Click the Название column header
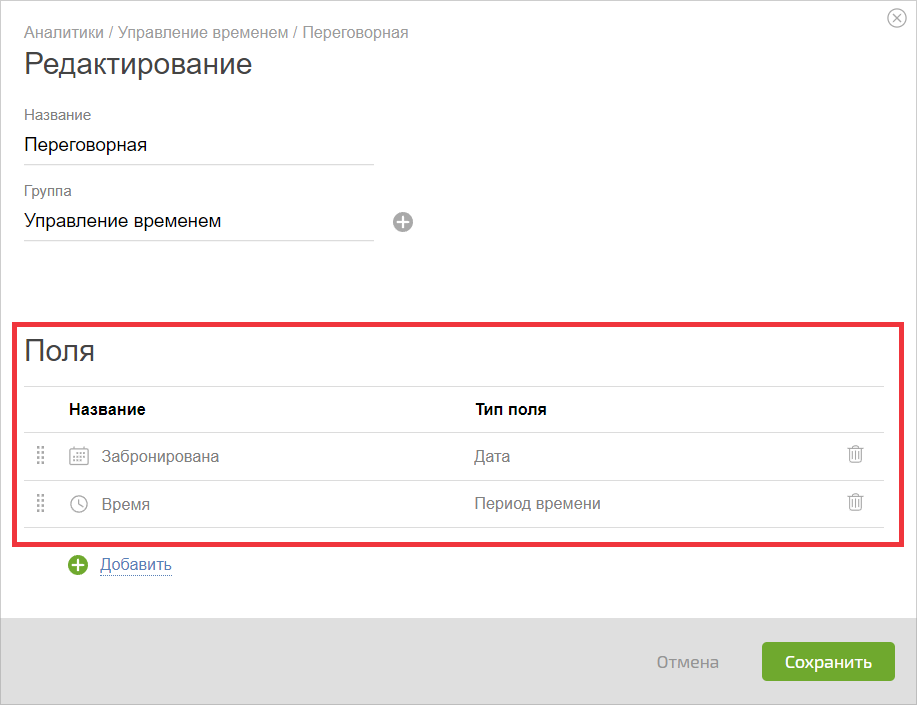The image size is (917, 705). pos(107,409)
